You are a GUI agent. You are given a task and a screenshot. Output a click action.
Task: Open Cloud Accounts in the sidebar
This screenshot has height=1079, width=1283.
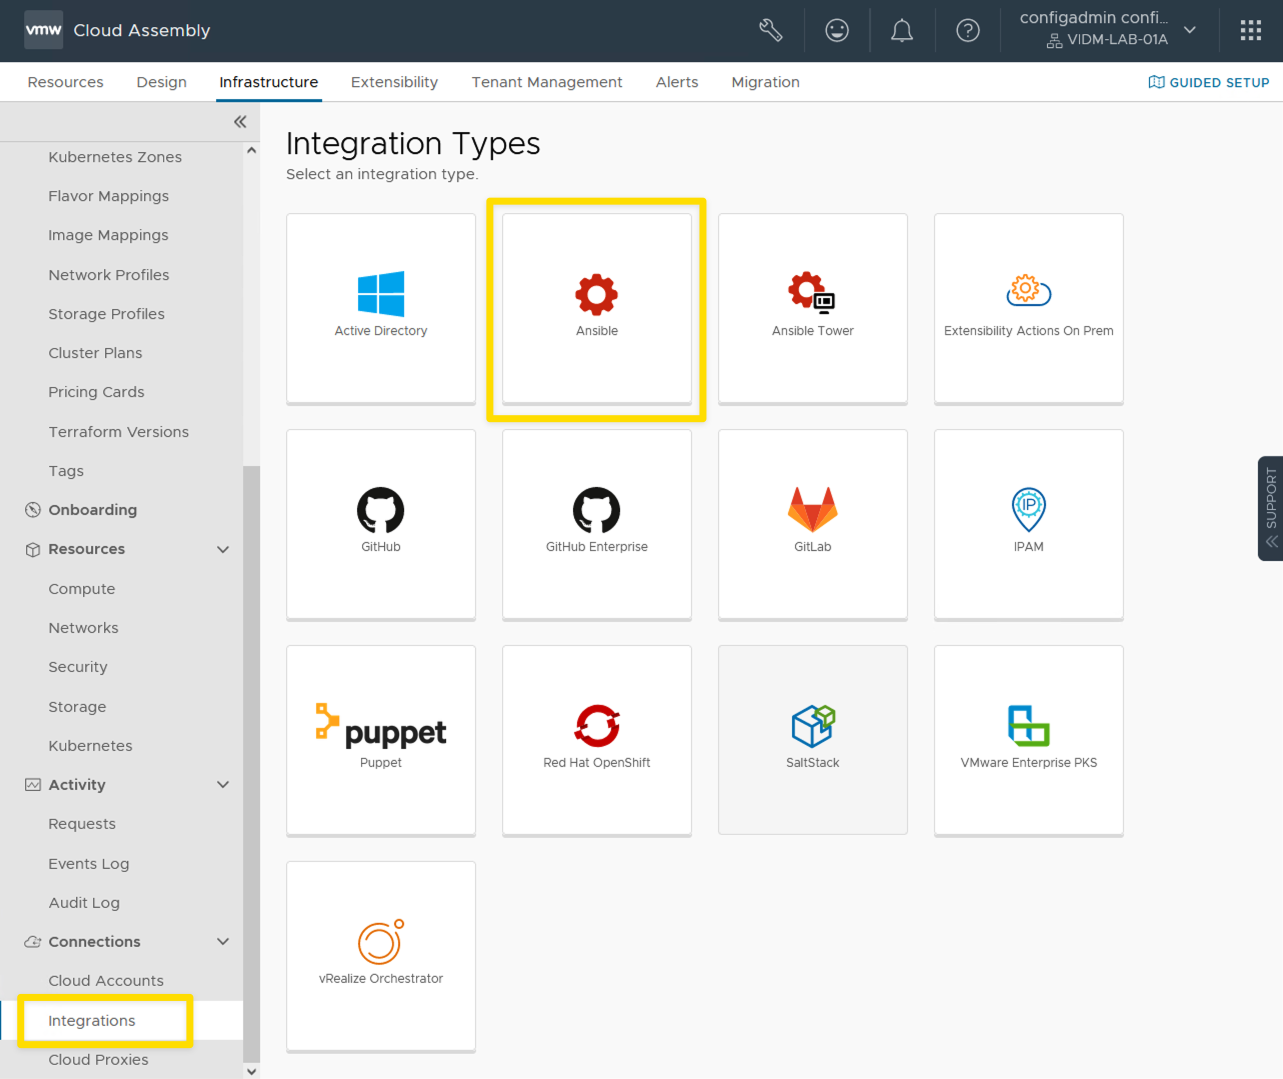click(106, 981)
